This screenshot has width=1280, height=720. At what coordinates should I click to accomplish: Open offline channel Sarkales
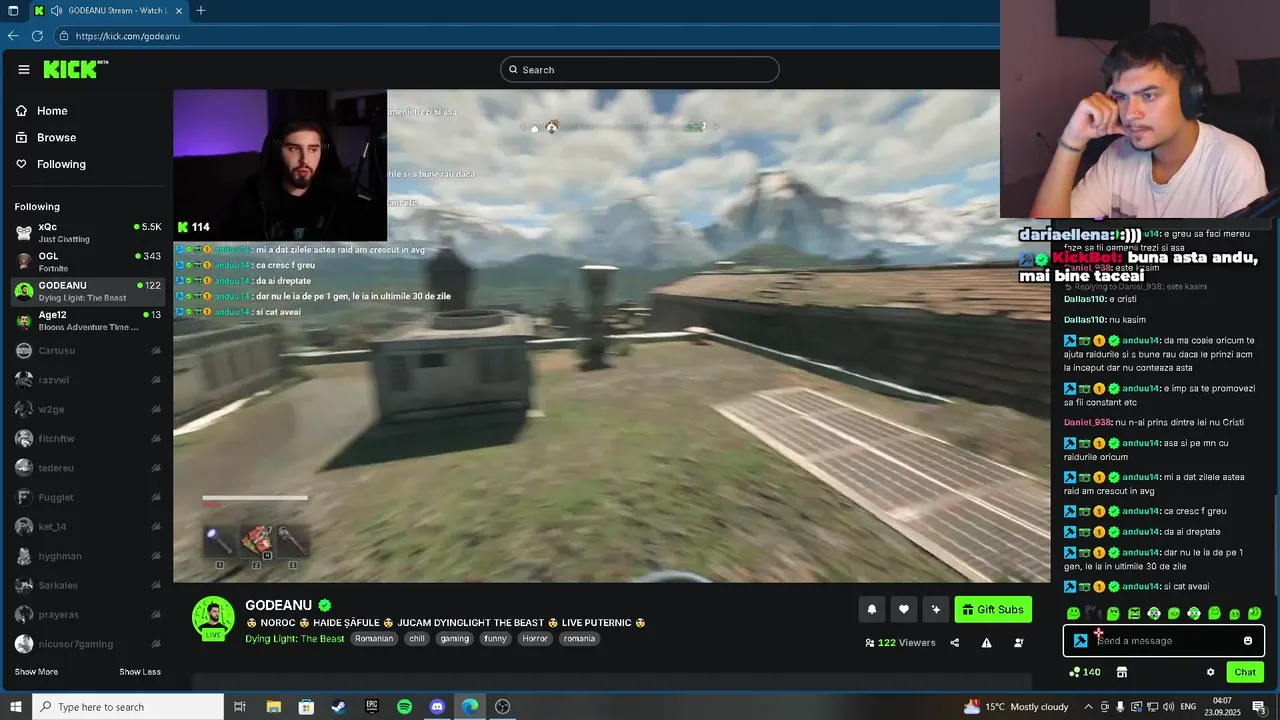pos(88,585)
